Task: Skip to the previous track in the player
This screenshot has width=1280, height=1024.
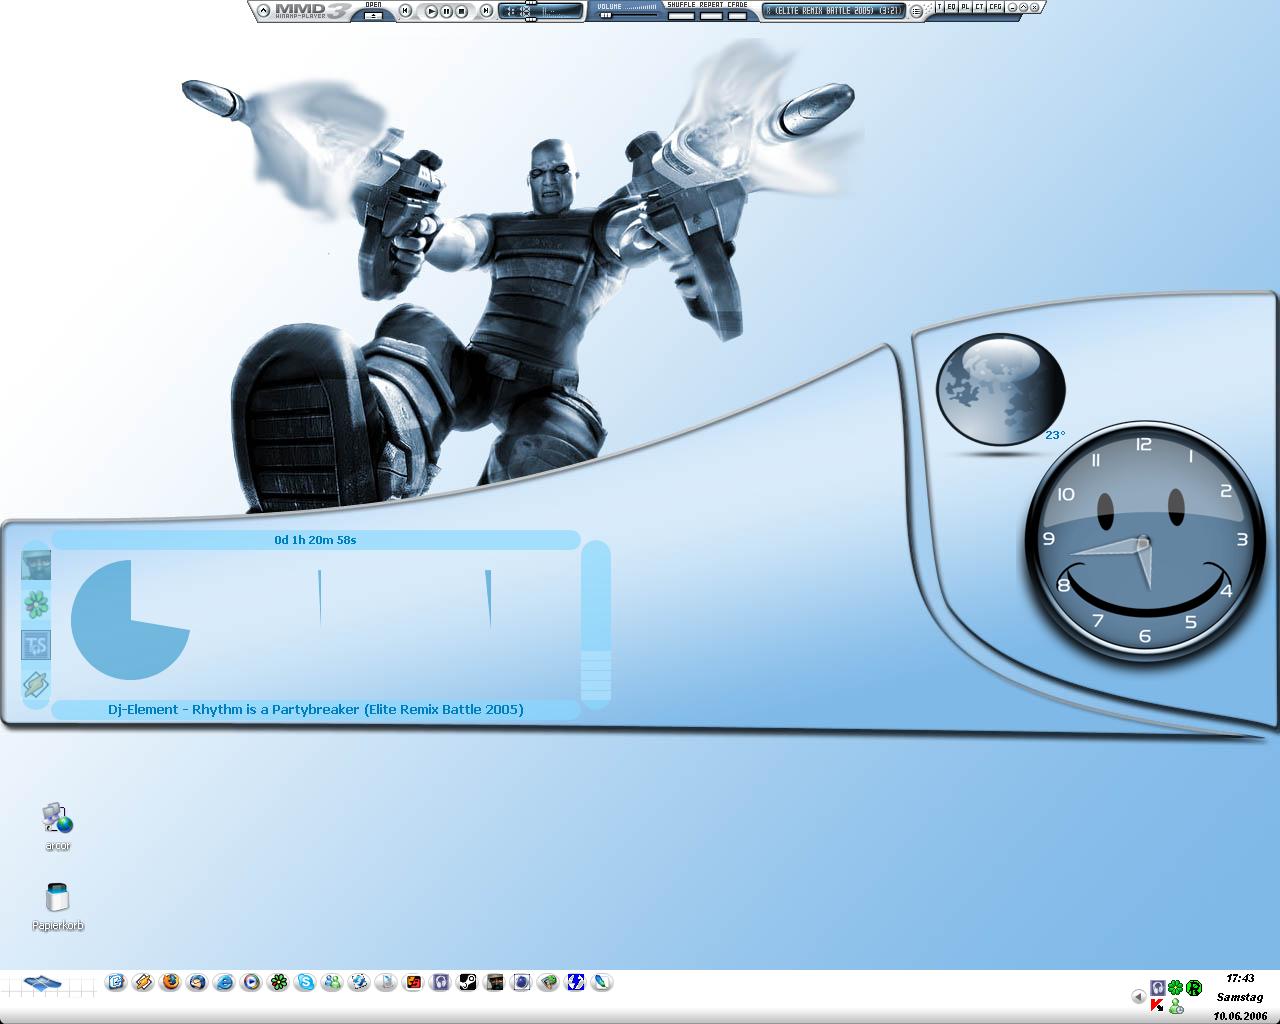Action: tap(405, 11)
